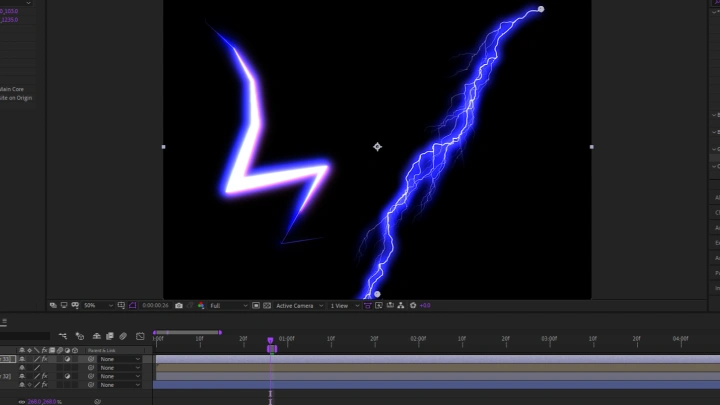Viewport: 720px width, 405px height.
Task: Click the playhead current time indicator
Action: (x=271, y=342)
